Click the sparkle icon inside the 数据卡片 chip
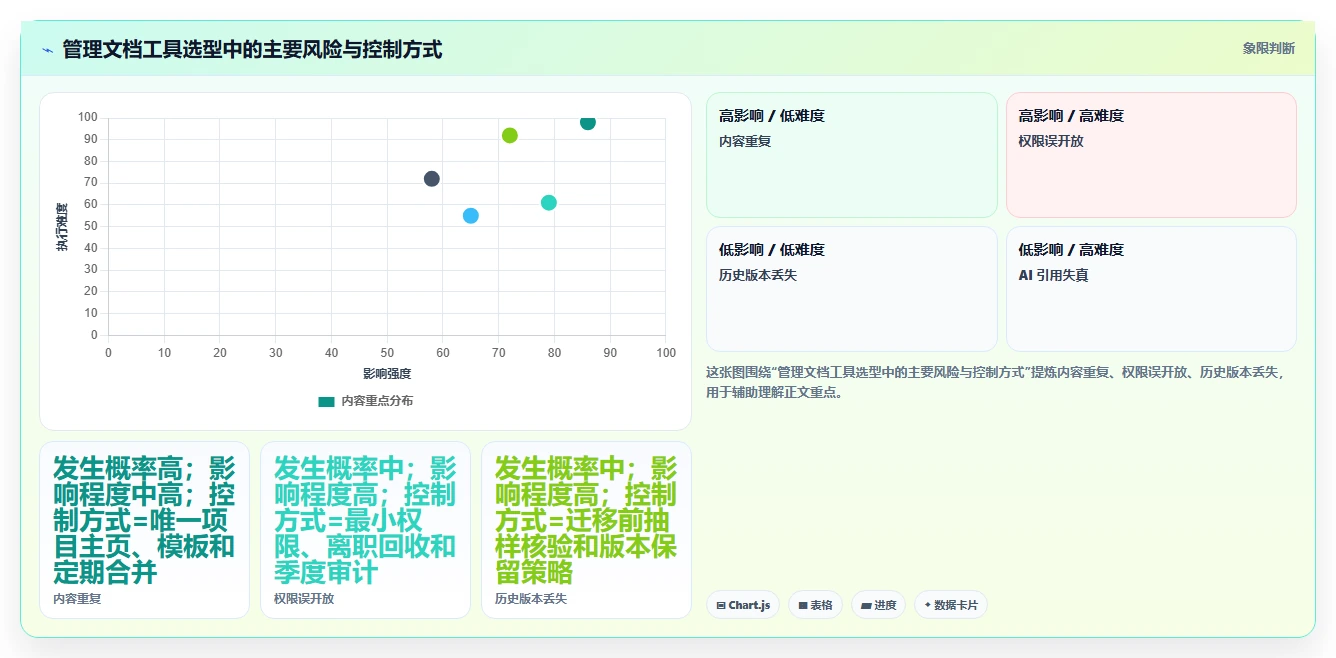This screenshot has width=1336, height=658. click(x=928, y=605)
